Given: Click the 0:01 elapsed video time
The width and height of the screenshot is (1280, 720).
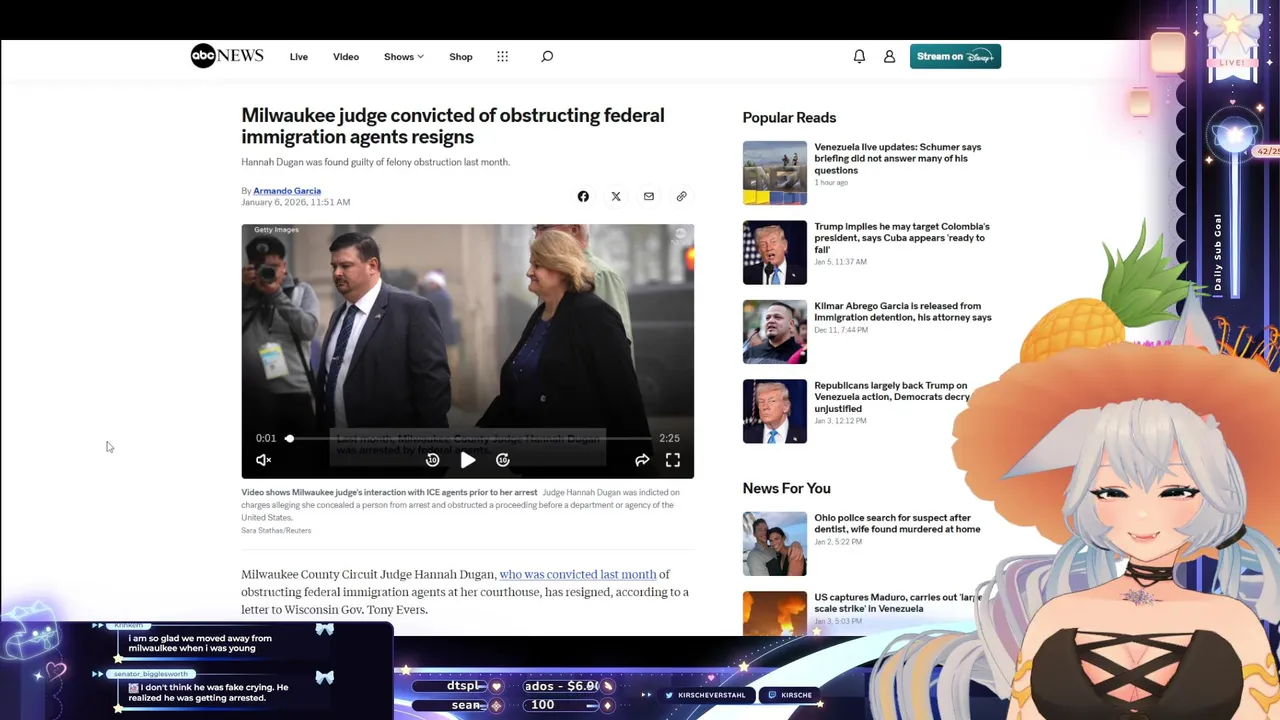Looking at the screenshot, I should 265,438.
